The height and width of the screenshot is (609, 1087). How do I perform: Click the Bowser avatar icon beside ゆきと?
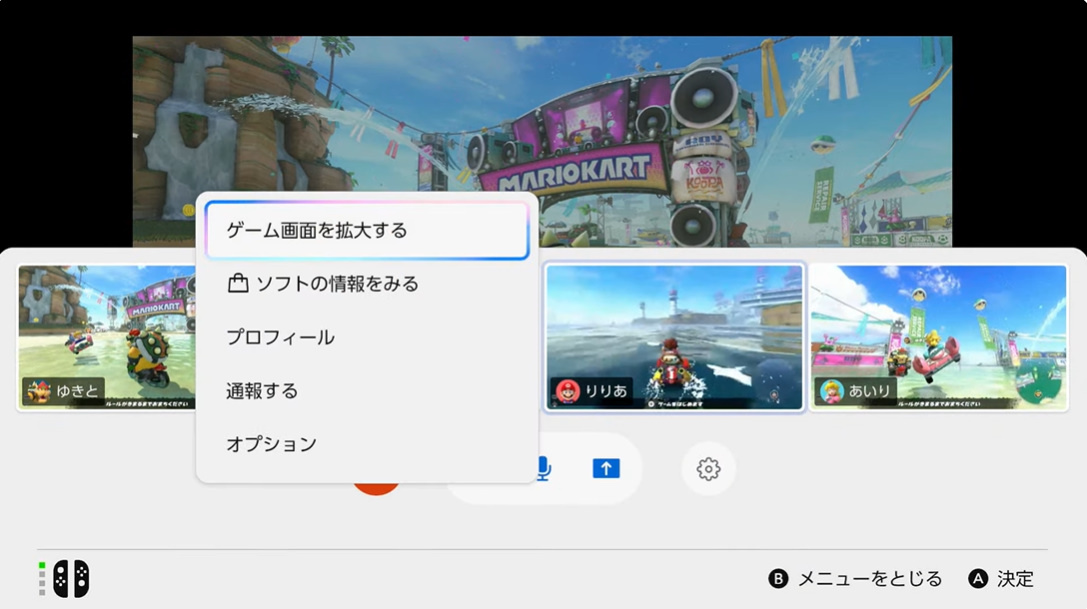tap(38, 391)
